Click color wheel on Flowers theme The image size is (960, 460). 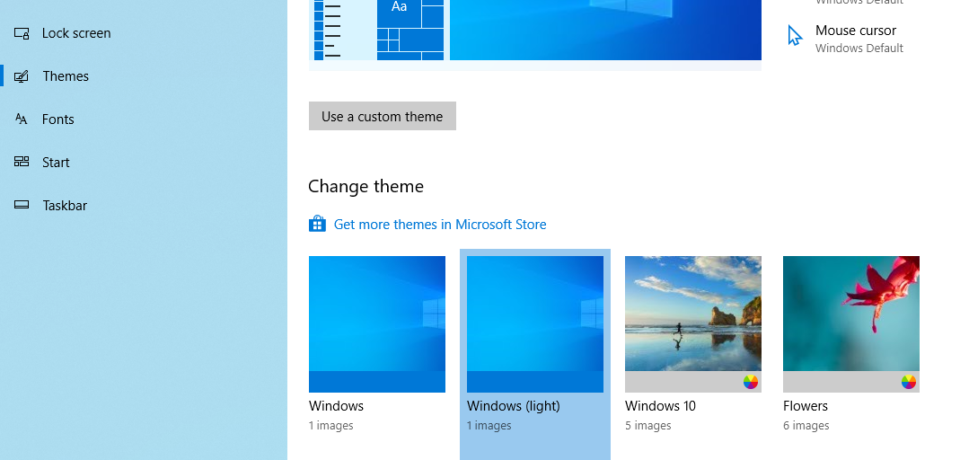click(909, 383)
